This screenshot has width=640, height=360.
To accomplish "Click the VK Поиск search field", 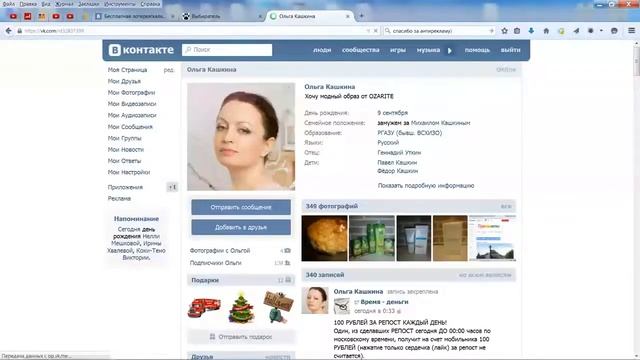I will [x=227, y=50].
